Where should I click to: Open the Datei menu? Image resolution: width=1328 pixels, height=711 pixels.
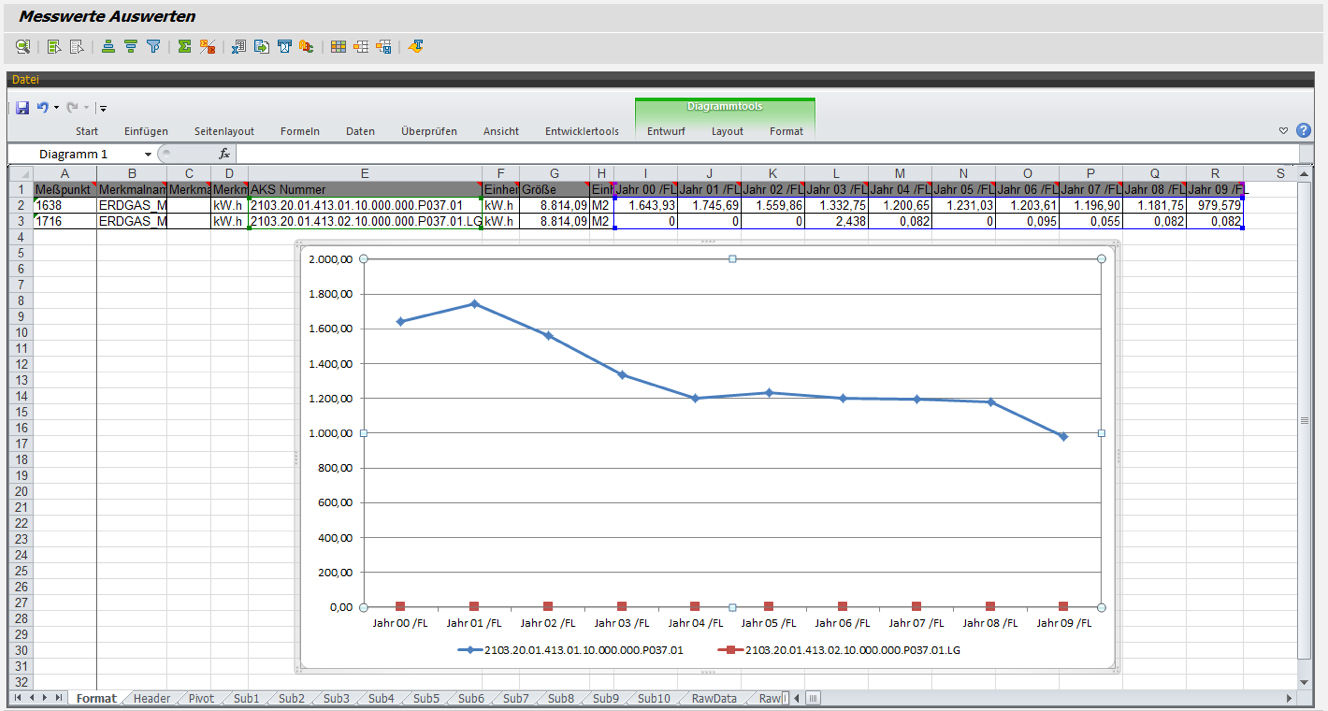tap(26, 79)
